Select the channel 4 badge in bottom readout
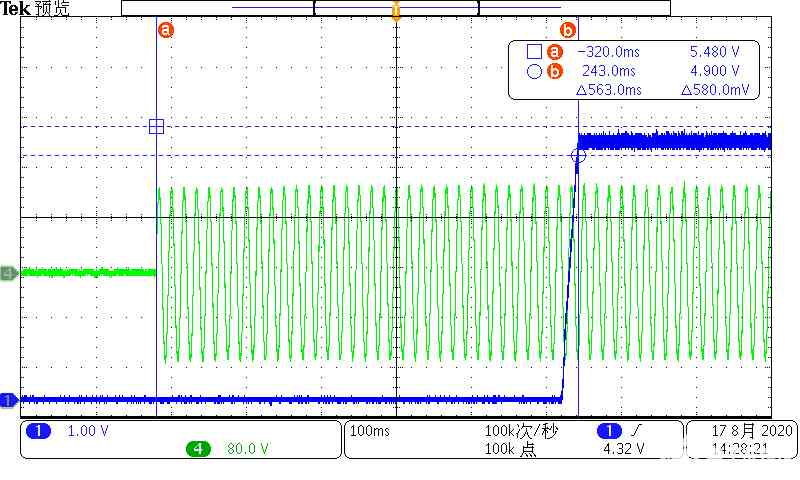The height and width of the screenshot is (480, 800). click(198, 449)
